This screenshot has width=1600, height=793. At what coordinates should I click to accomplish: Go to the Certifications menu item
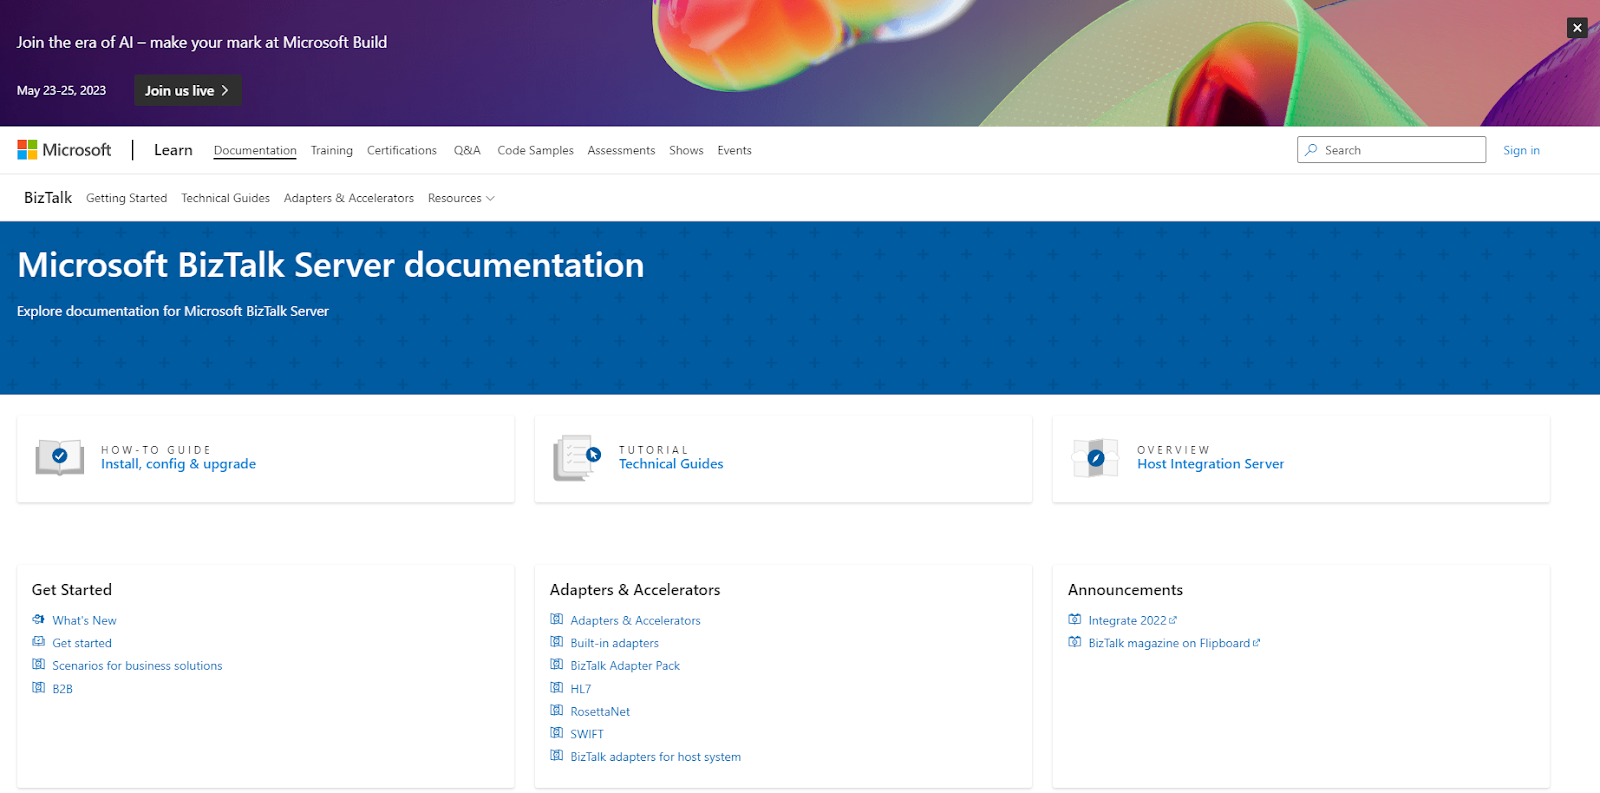[x=401, y=150]
